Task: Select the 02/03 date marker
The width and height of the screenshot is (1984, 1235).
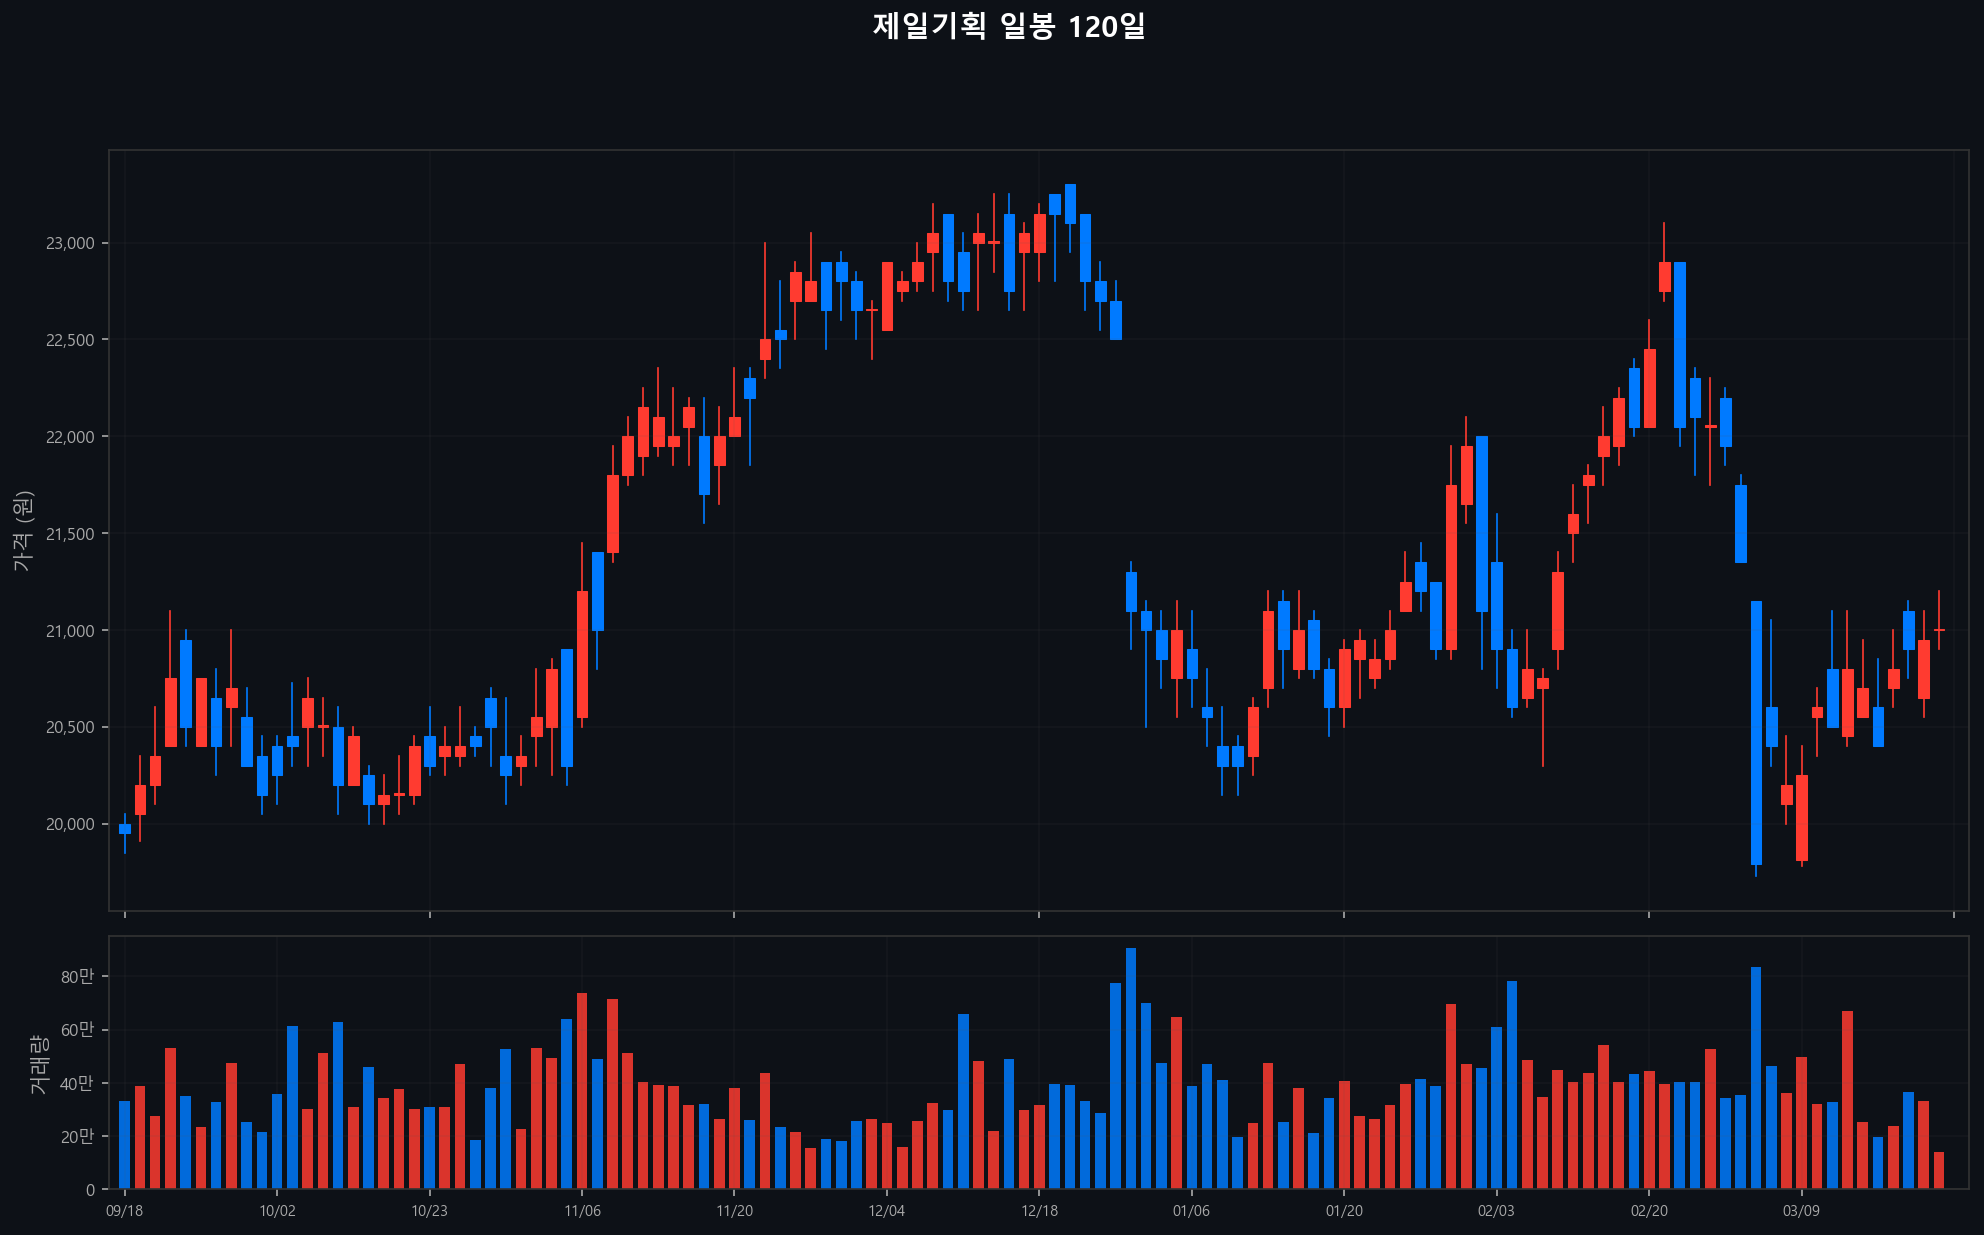Action: pos(1496,1211)
